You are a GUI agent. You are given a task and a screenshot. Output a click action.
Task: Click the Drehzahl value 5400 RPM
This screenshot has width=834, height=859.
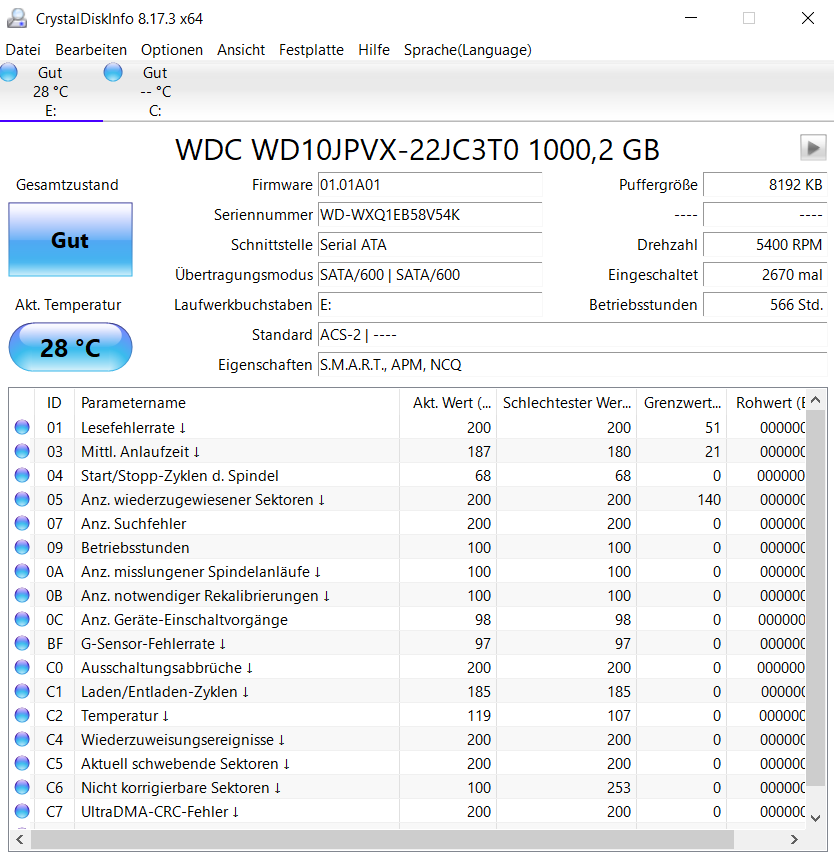765,245
